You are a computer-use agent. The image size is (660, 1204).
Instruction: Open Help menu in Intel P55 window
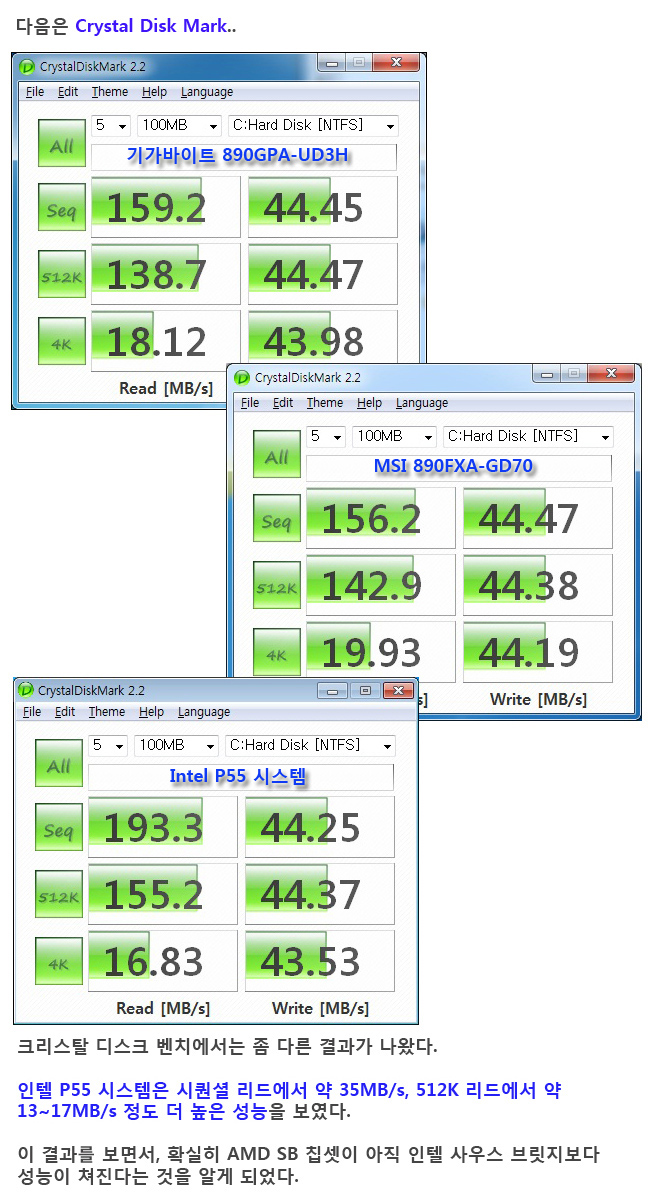(151, 712)
